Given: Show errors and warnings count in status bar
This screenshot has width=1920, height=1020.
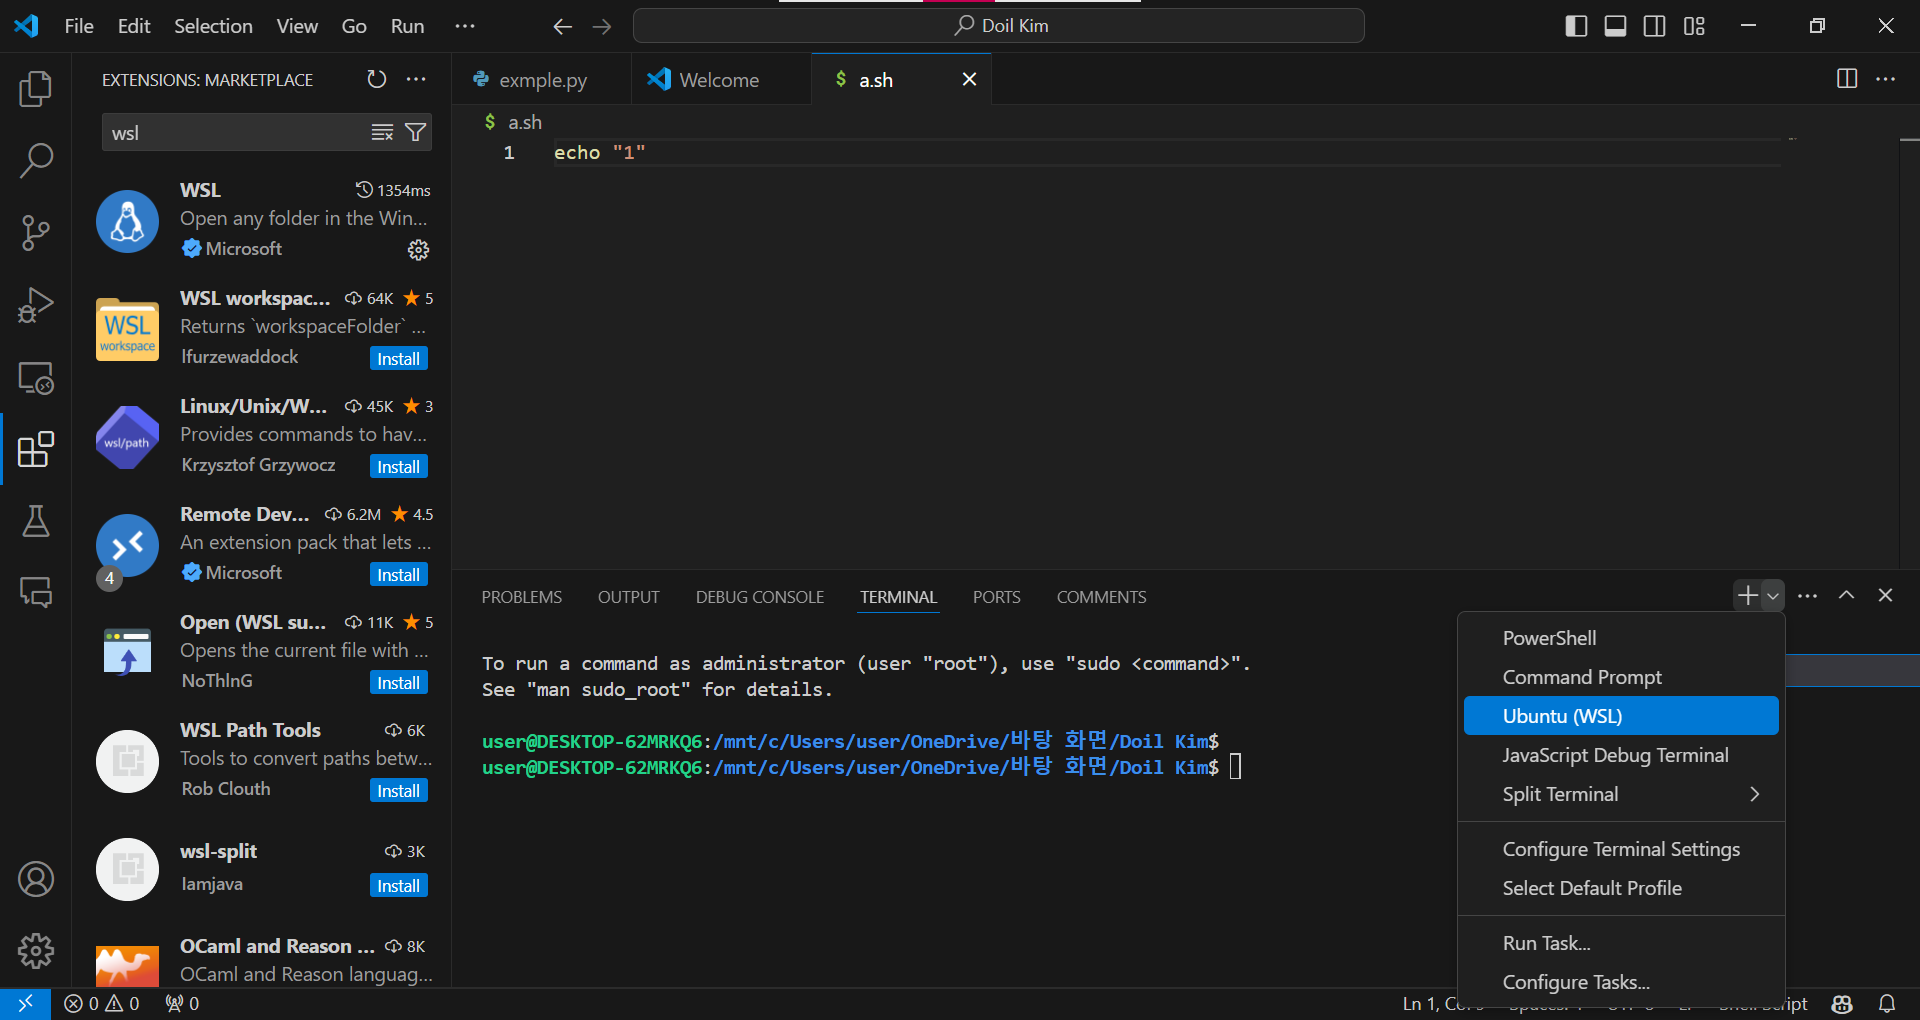Looking at the screenshot, I should [101, 1003].
